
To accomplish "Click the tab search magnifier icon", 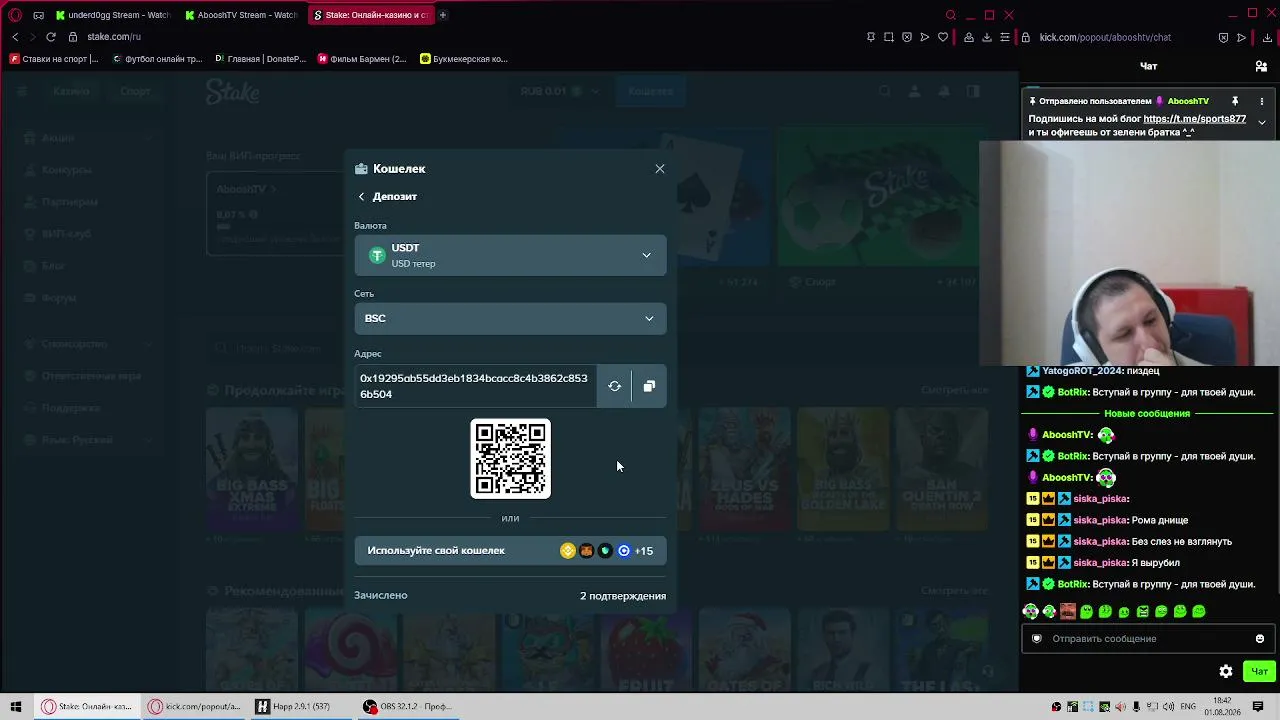I will pos(951,15).
